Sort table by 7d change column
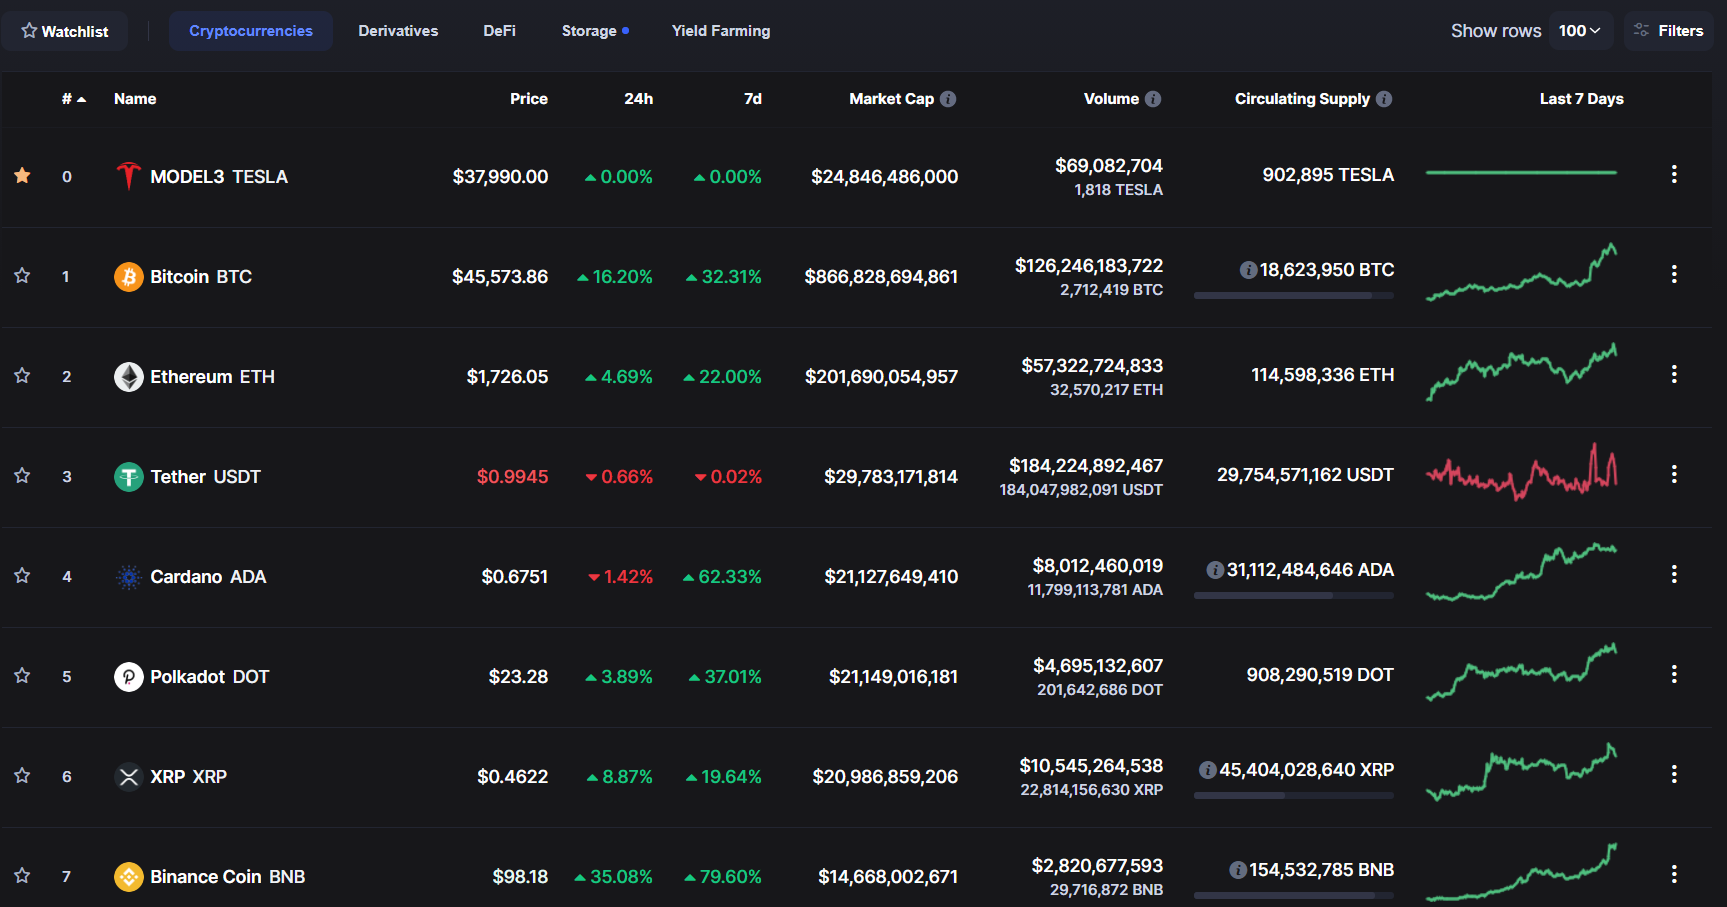The width and height of the screenshot is (1727, 907). (752, 99)
